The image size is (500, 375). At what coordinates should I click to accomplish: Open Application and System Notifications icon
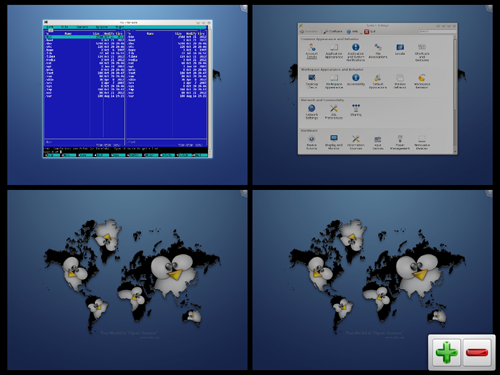click(x=356, y=52)
